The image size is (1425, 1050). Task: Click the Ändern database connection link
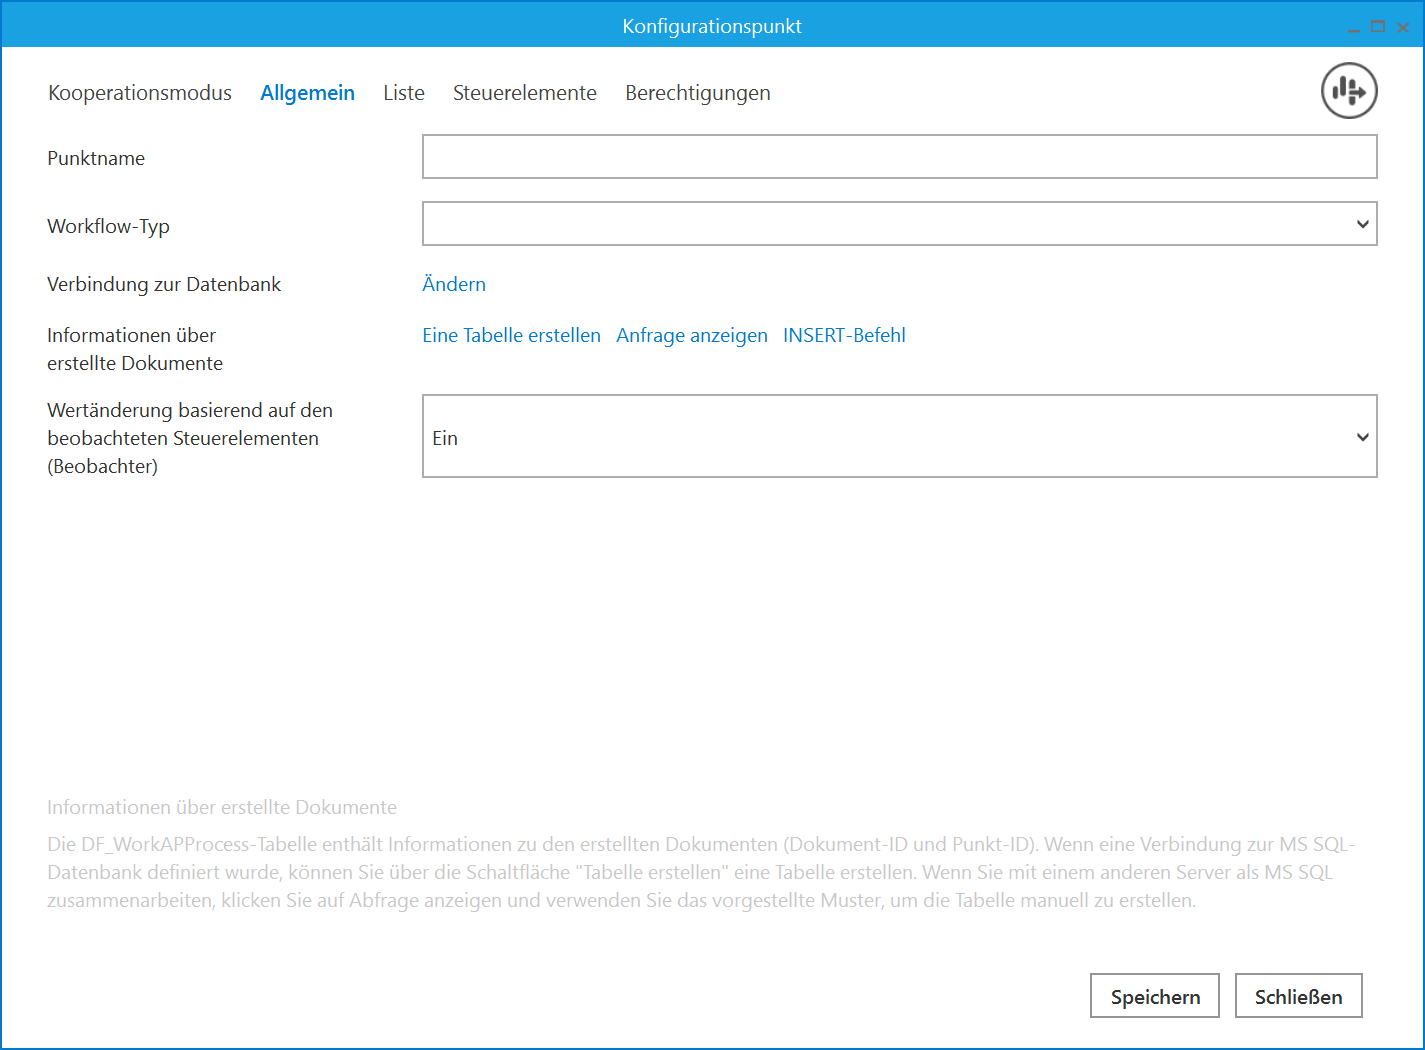click(454, 284)
